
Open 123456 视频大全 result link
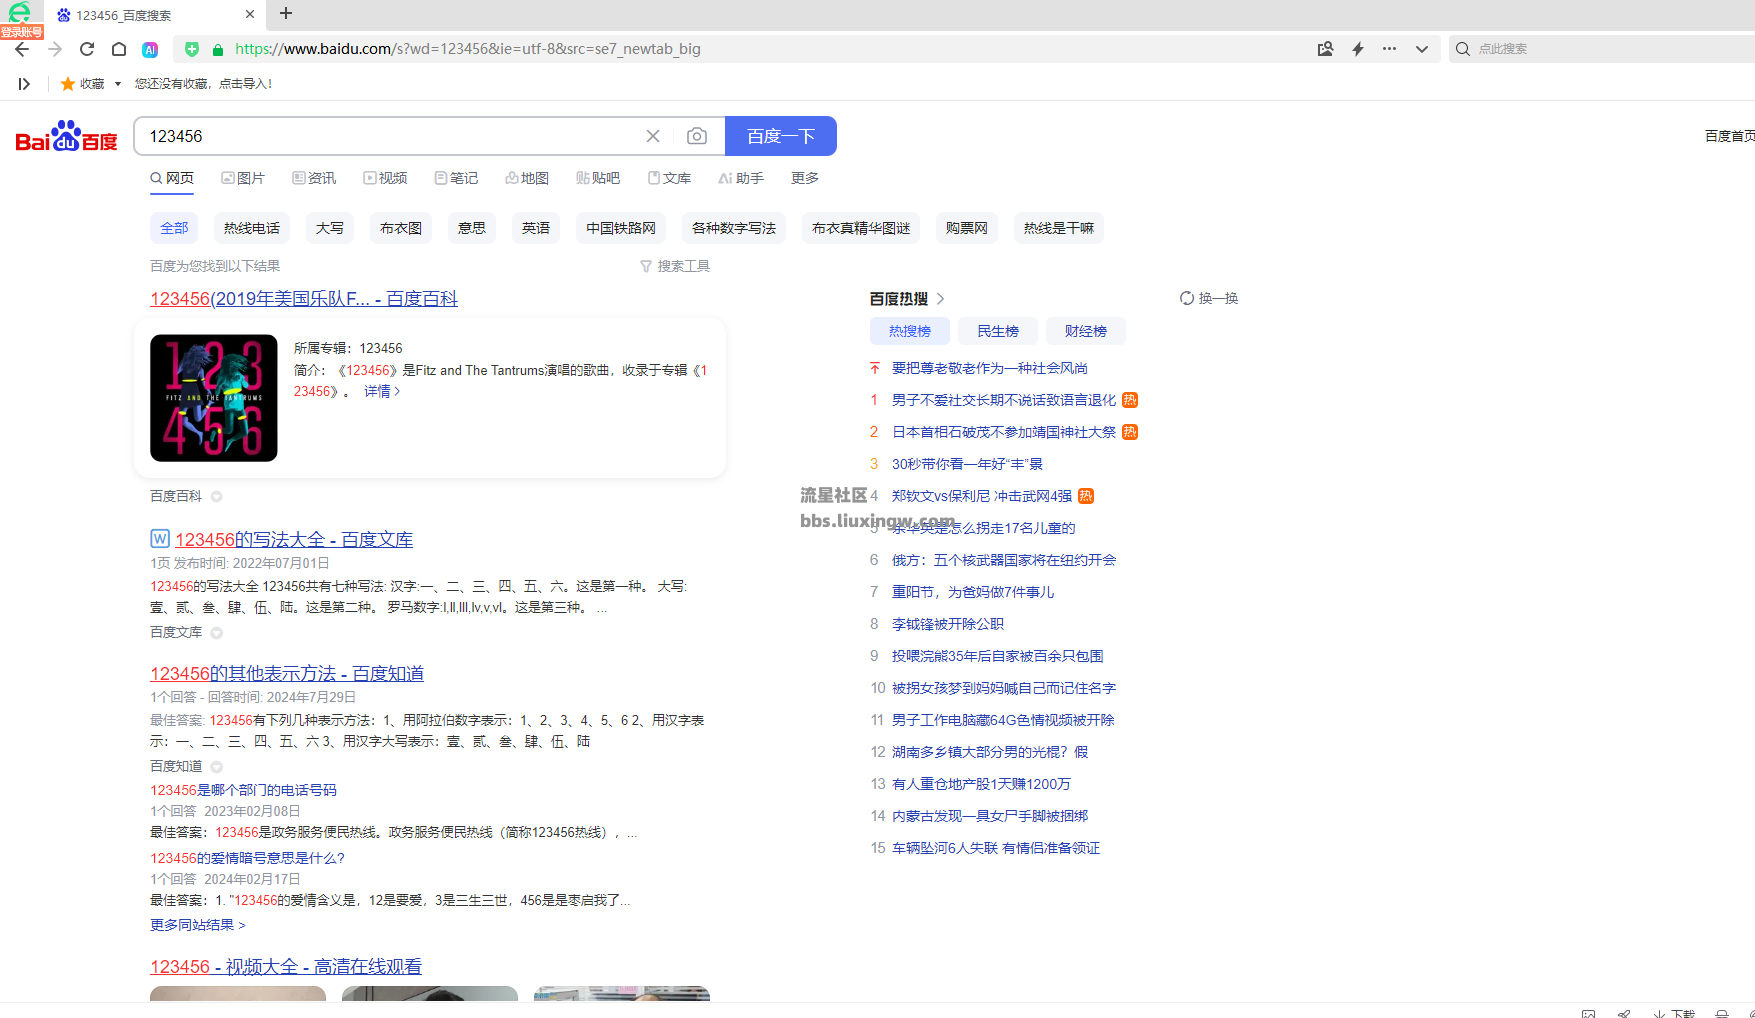(x=286, y=967)
